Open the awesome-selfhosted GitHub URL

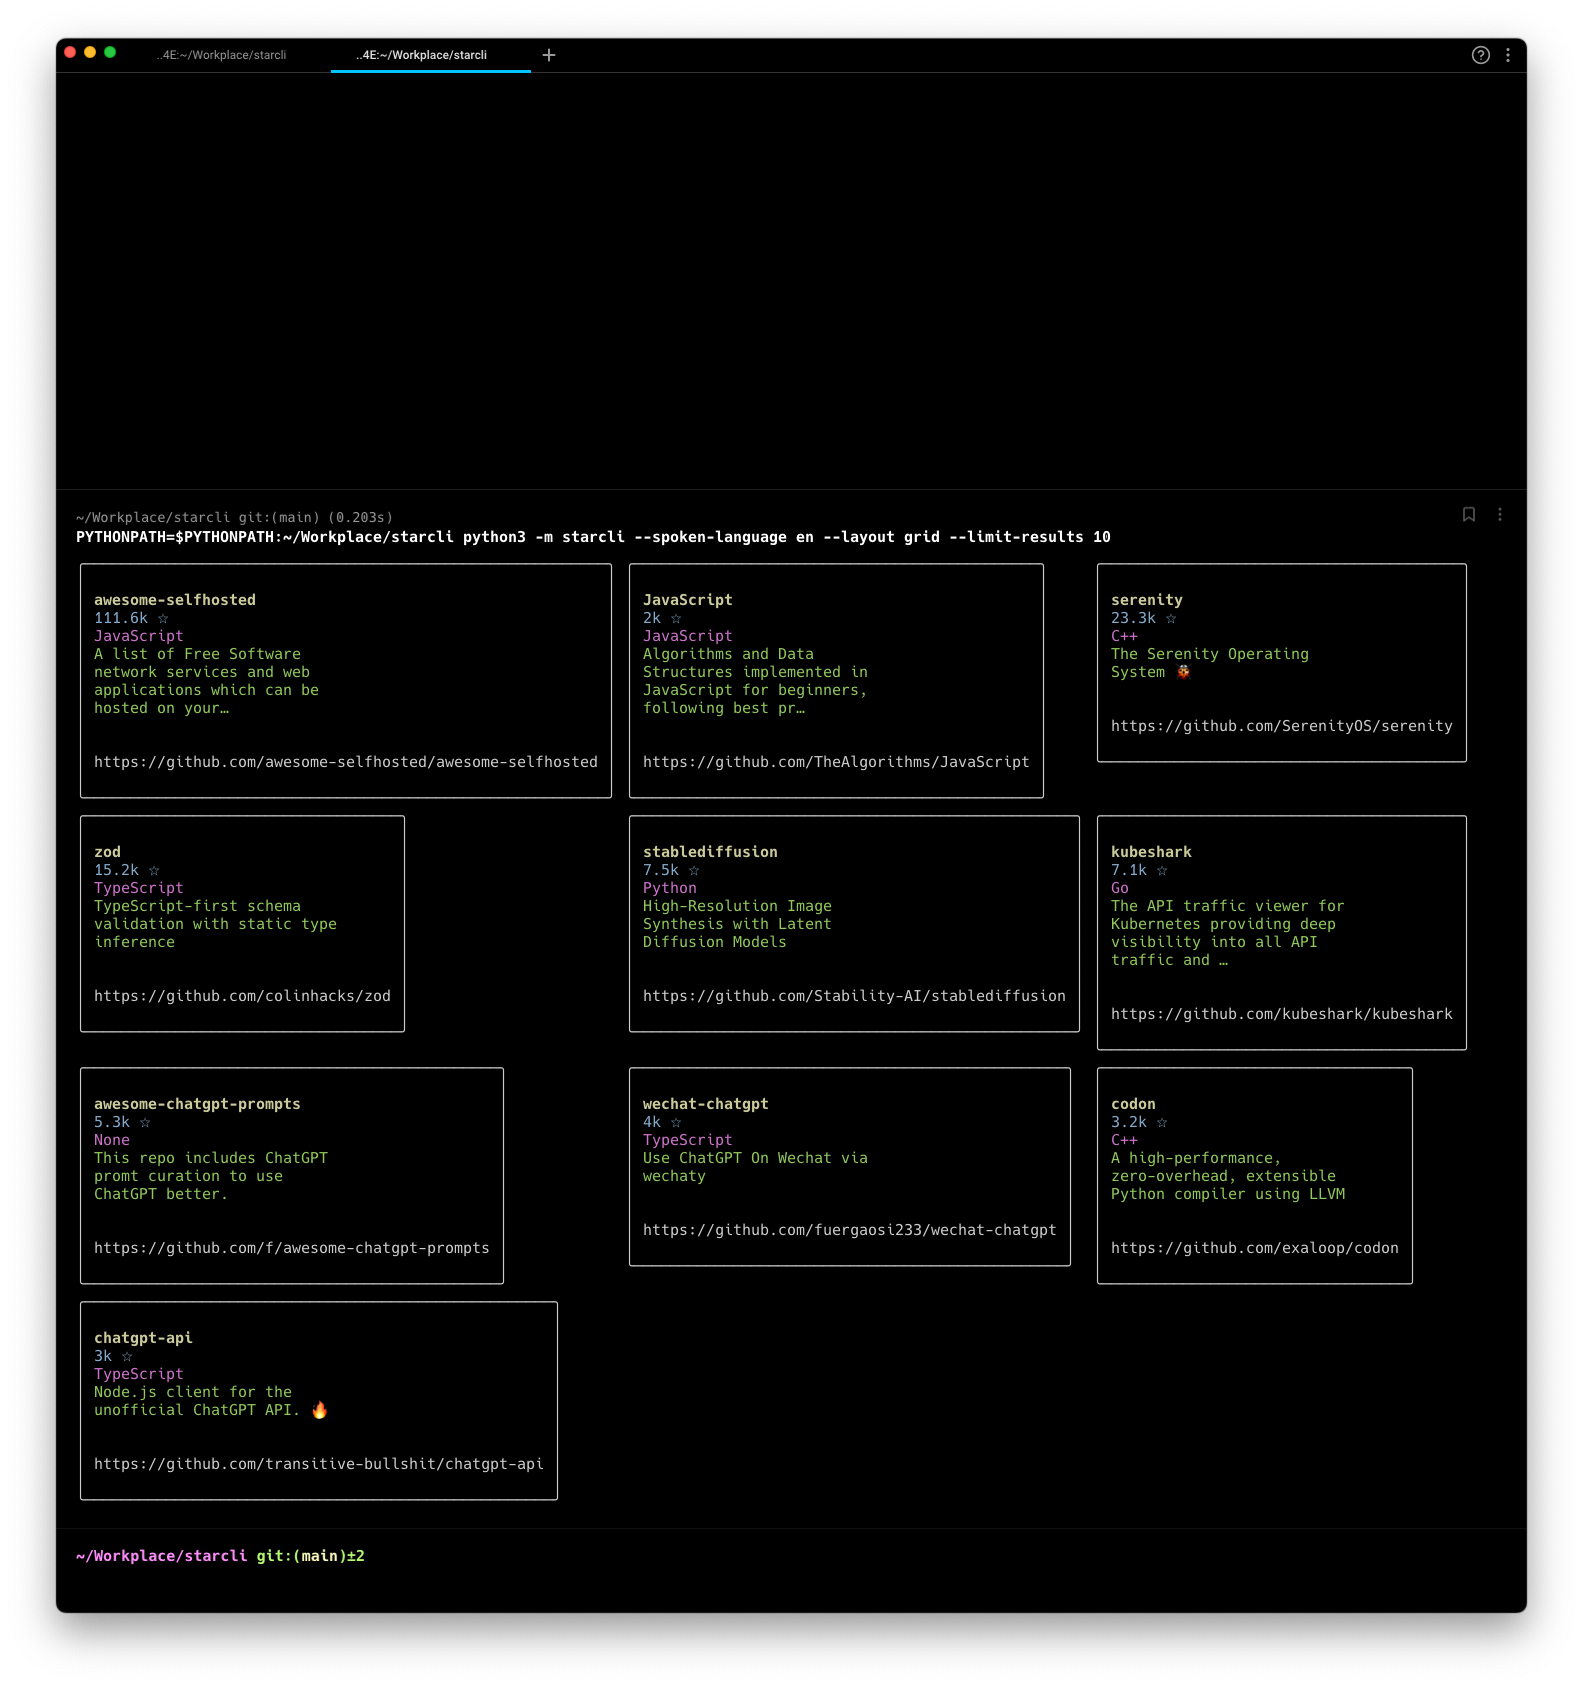tap(346, 762)
